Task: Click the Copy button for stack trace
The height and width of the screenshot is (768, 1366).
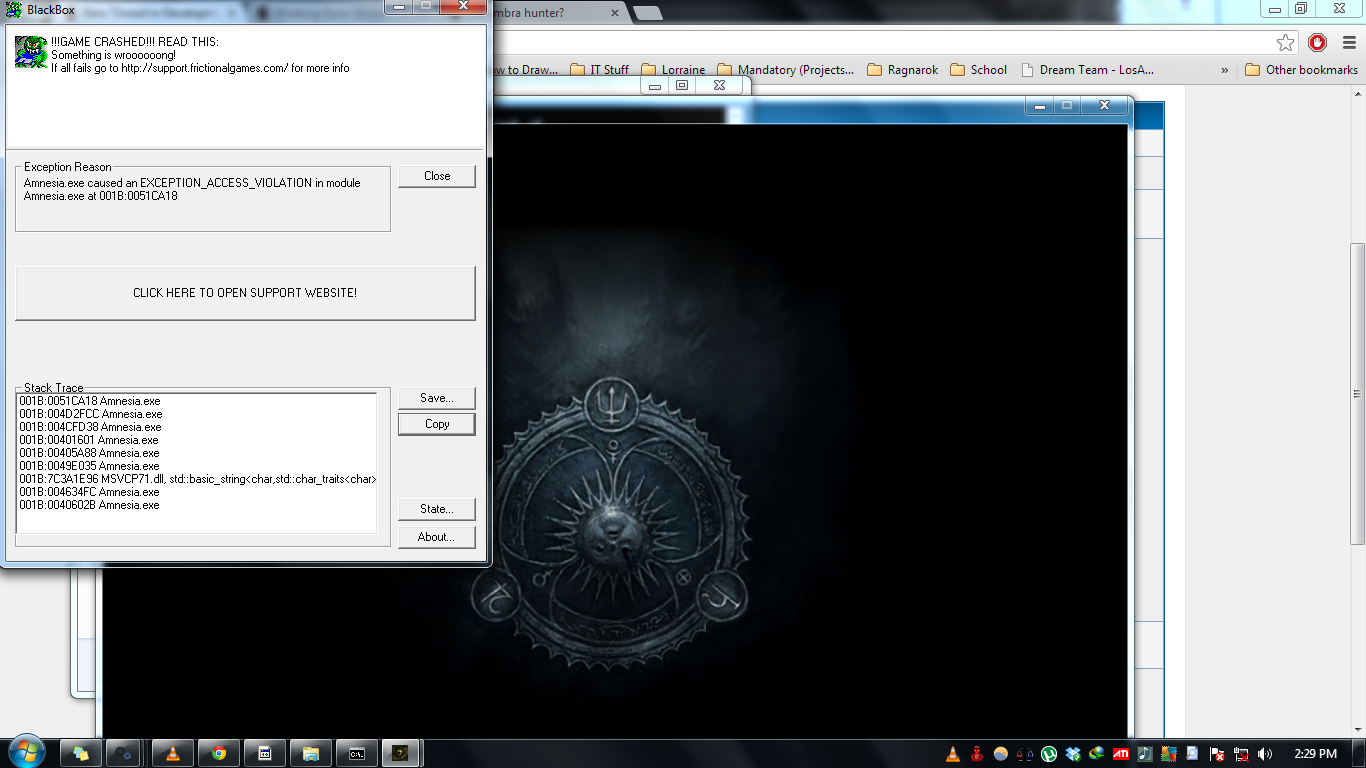Action: pos(436,424)
